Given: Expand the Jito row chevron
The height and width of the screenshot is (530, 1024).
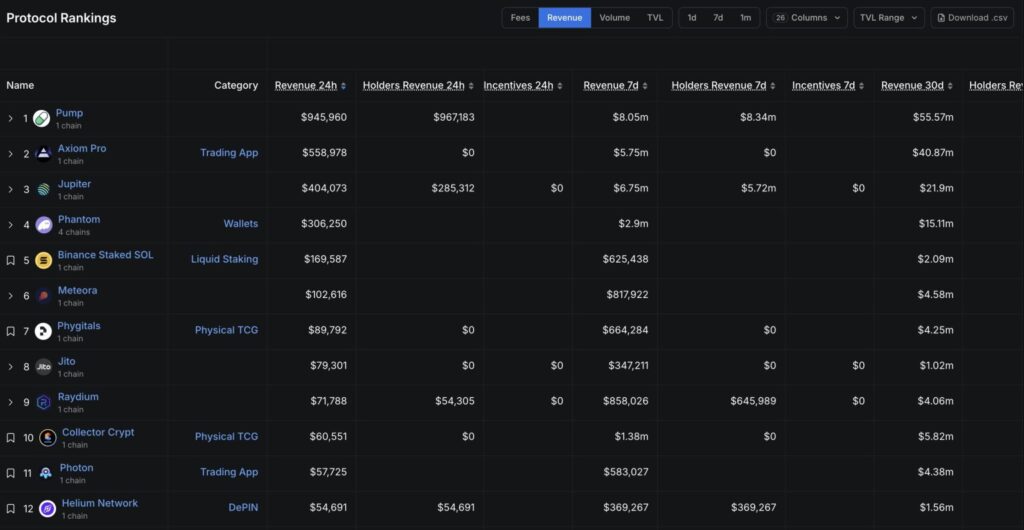Looking at the screenshot, I should (x=11, y=367).
